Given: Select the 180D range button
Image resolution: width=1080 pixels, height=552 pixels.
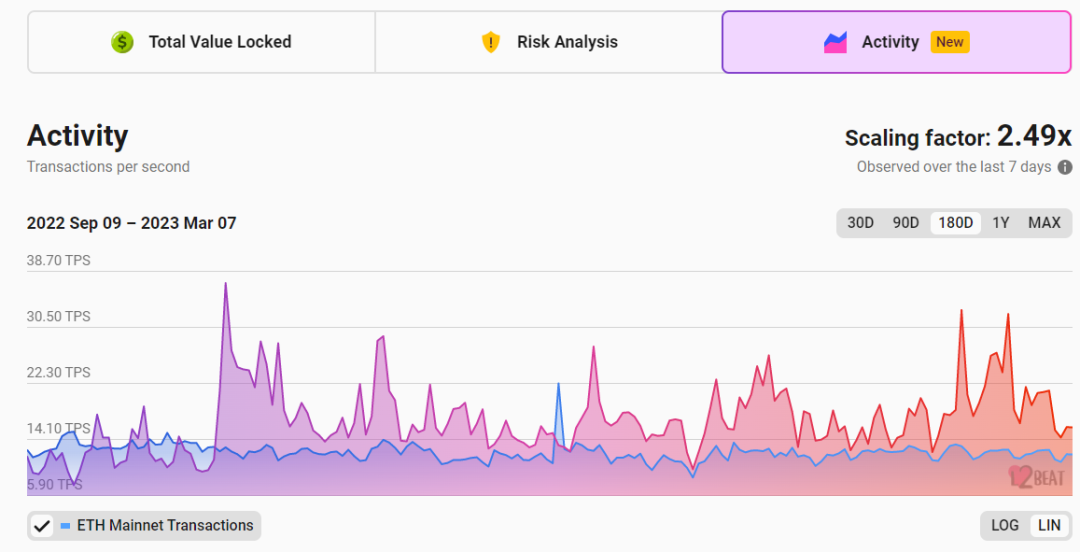Looking at the screenshot, I should tap(955, 223).
